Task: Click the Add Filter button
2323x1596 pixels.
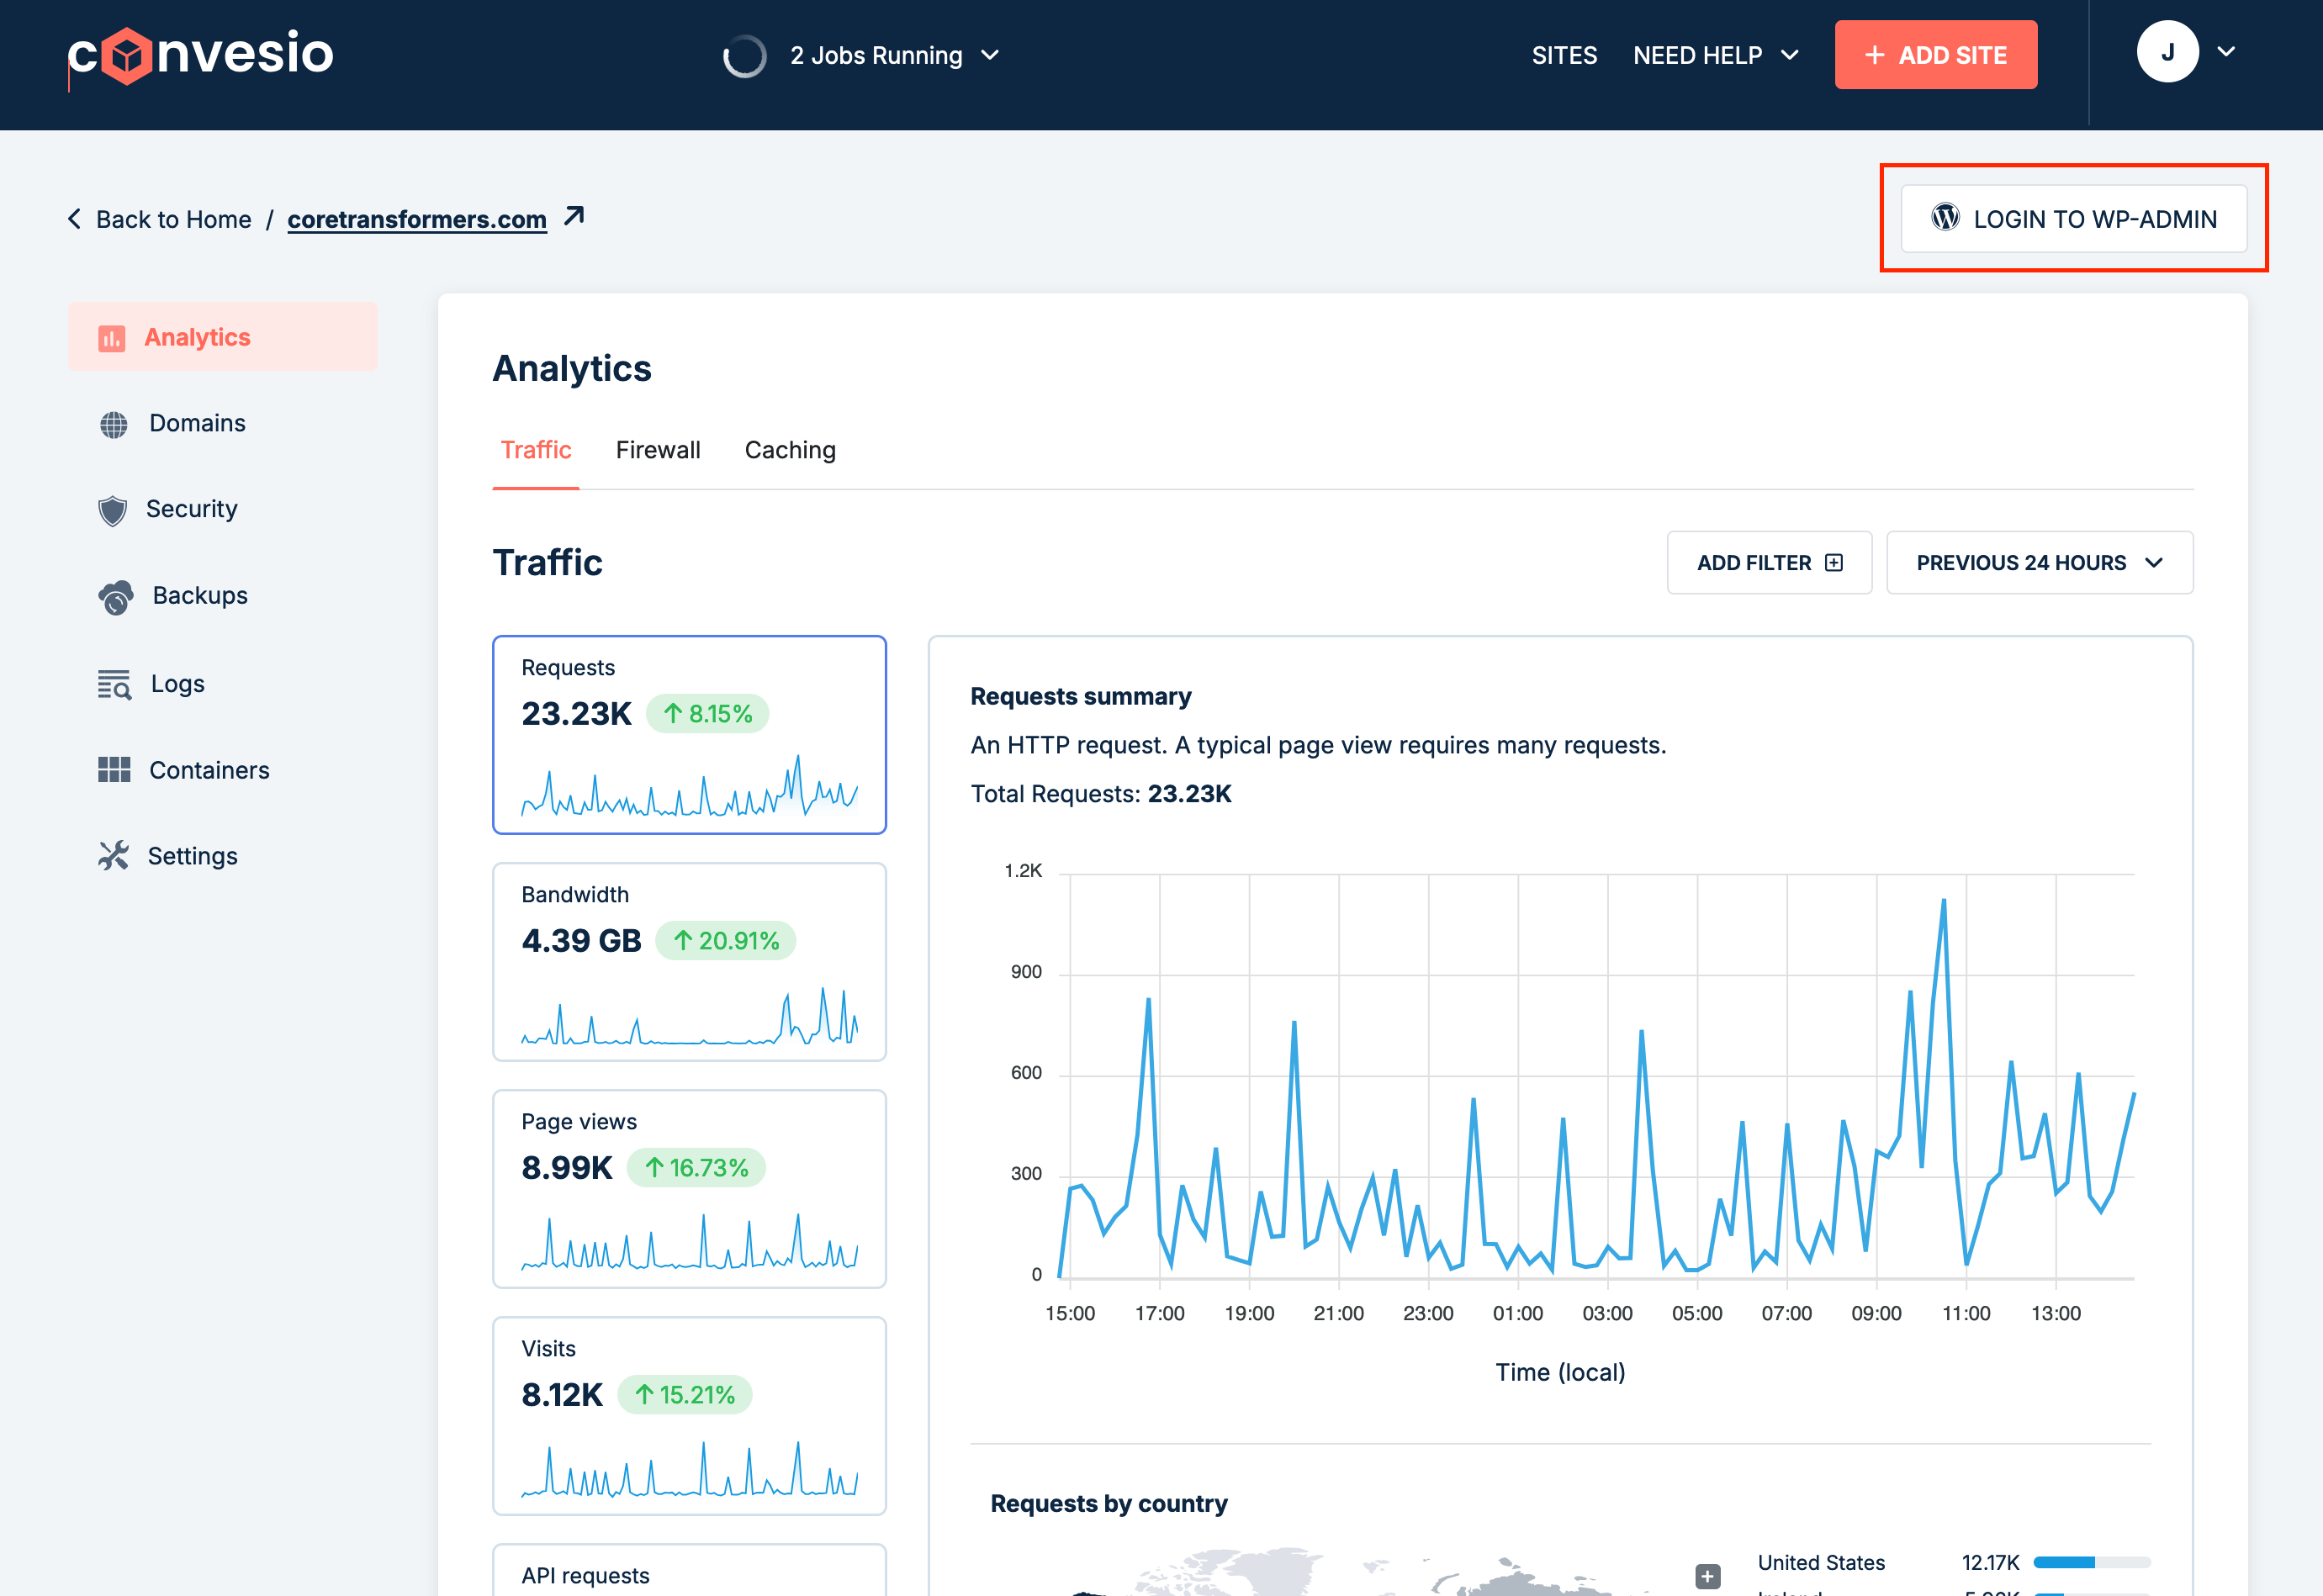Action: coord(1769,563)
